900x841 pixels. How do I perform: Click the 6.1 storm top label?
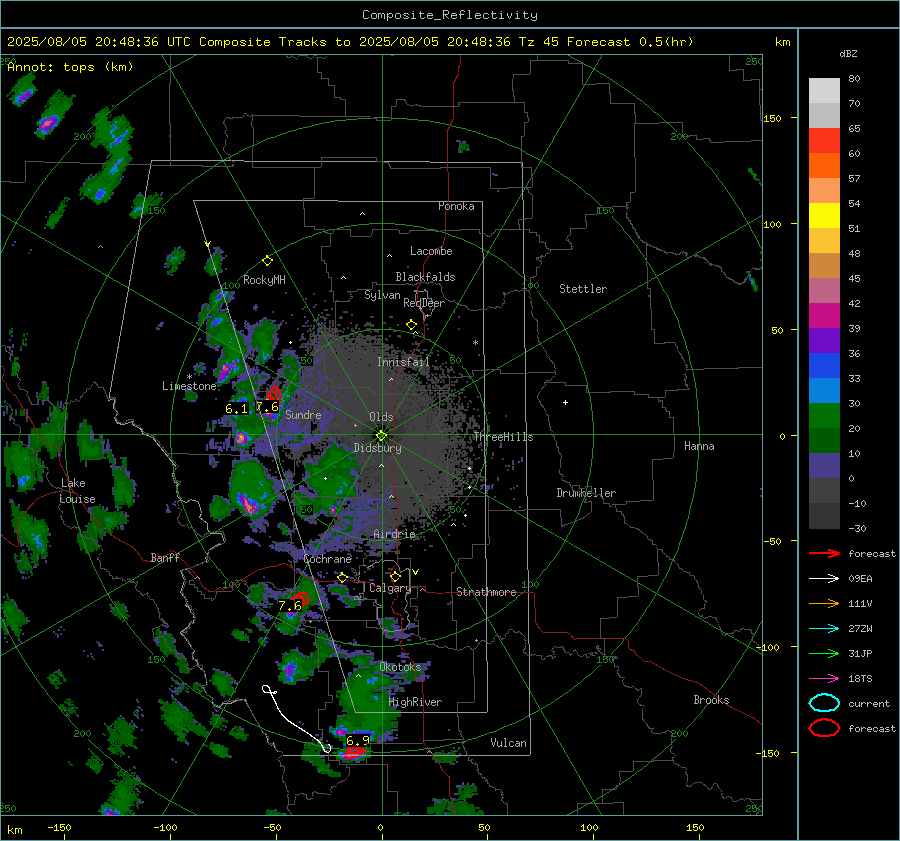click(236, 409)
